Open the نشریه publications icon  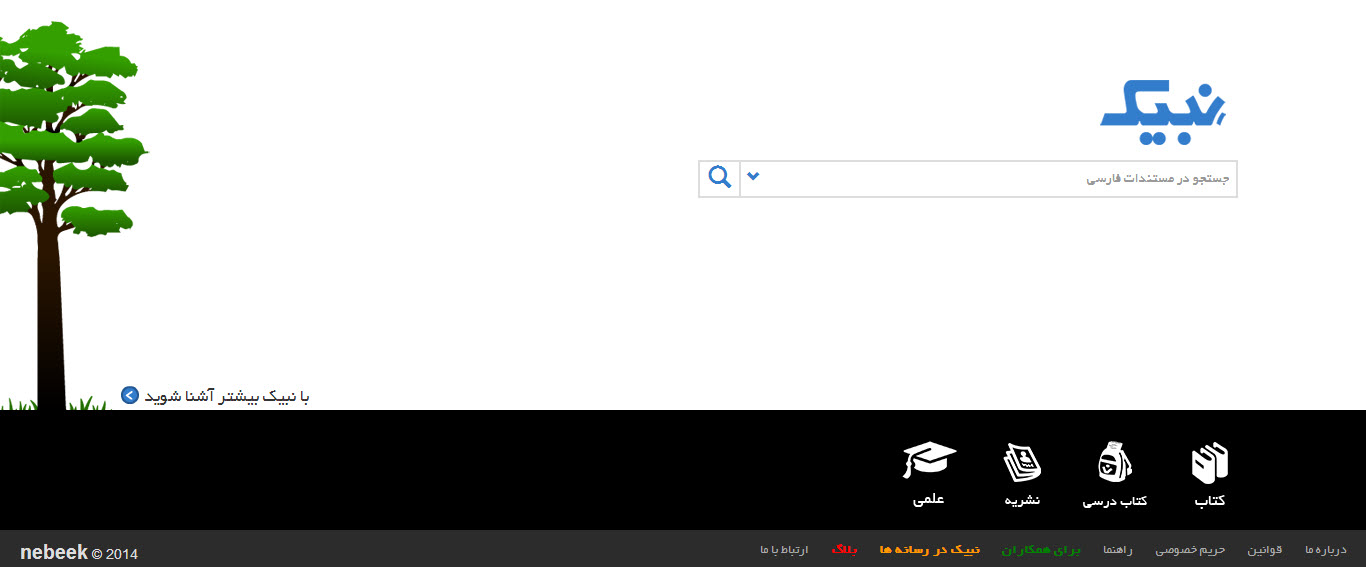tap(1022, 462)
